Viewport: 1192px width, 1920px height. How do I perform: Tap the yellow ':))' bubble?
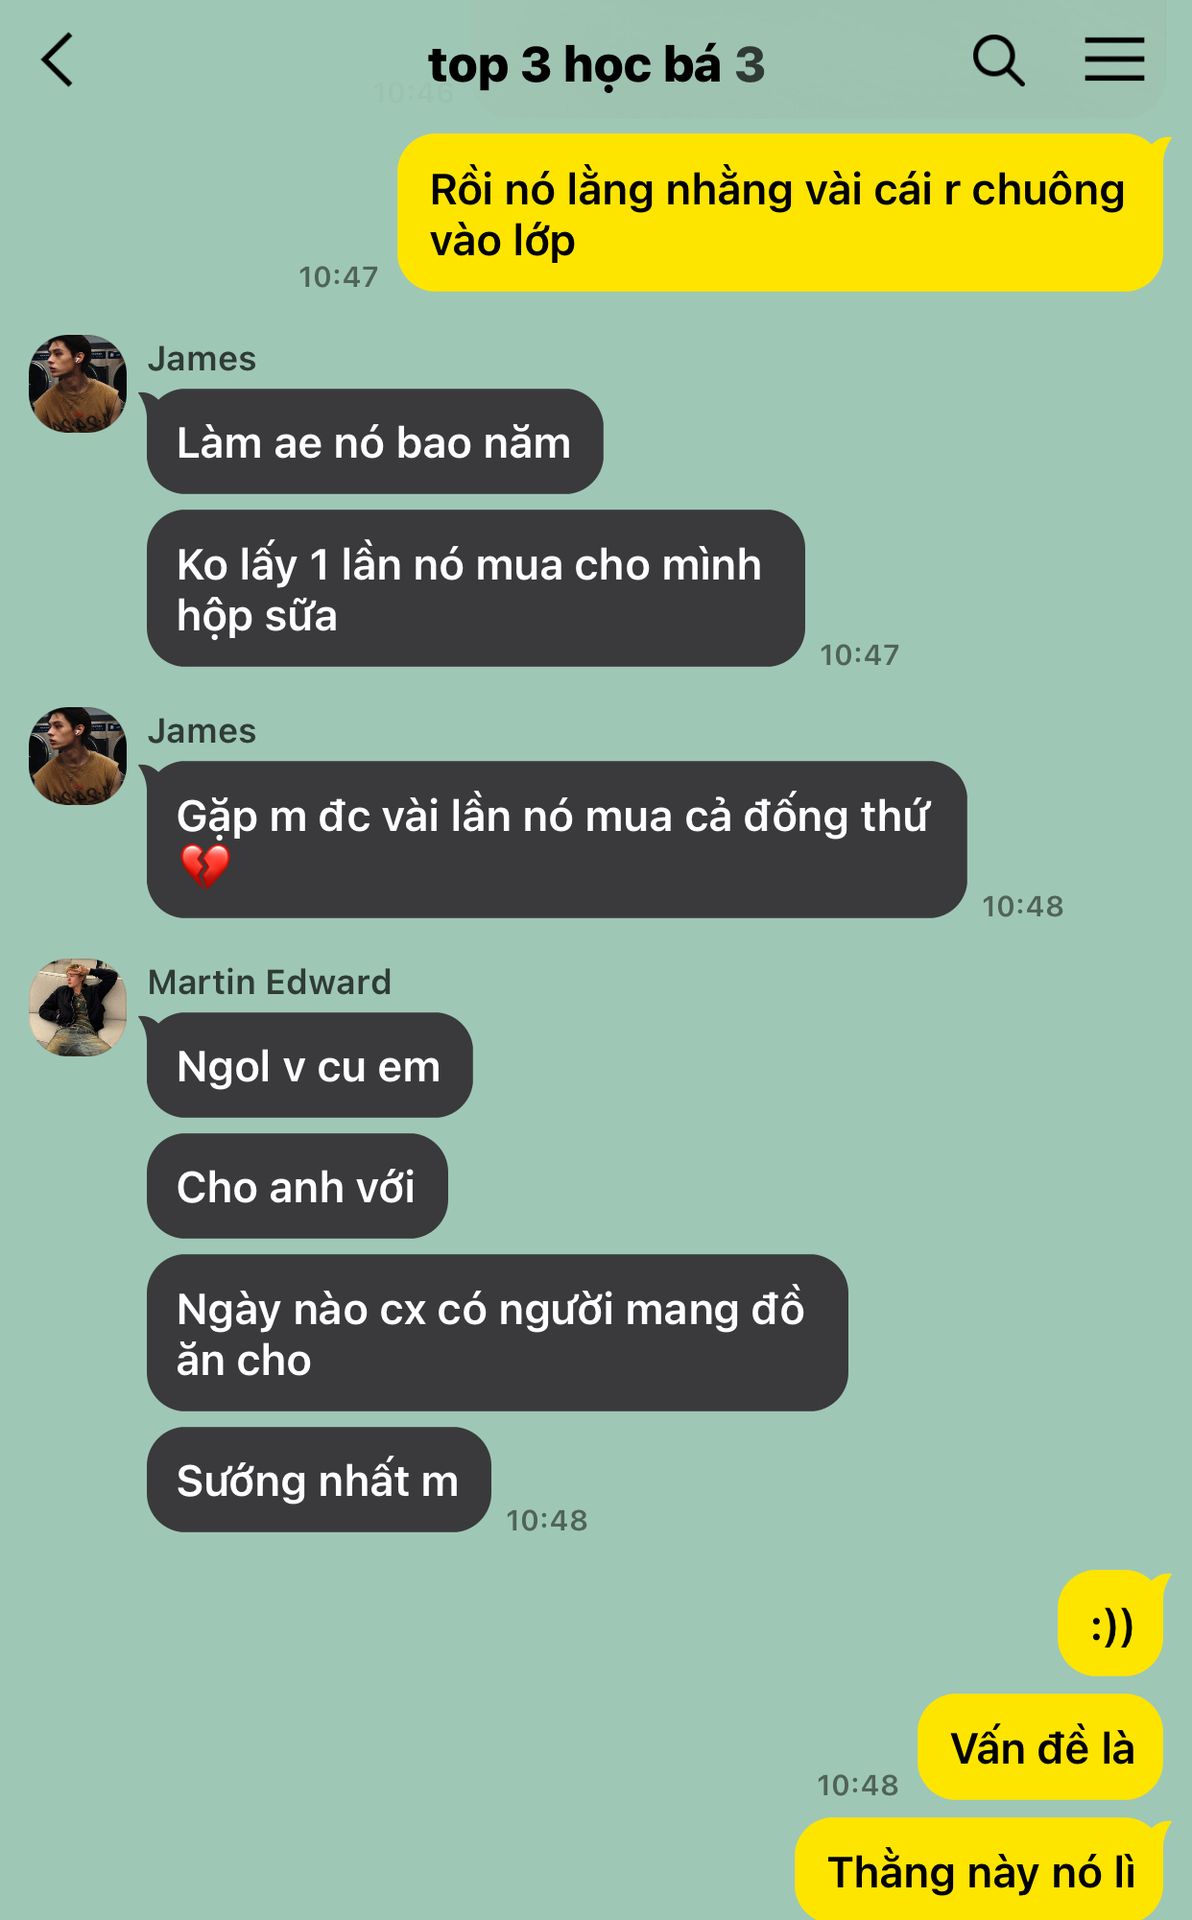tap(1110, 1624)
